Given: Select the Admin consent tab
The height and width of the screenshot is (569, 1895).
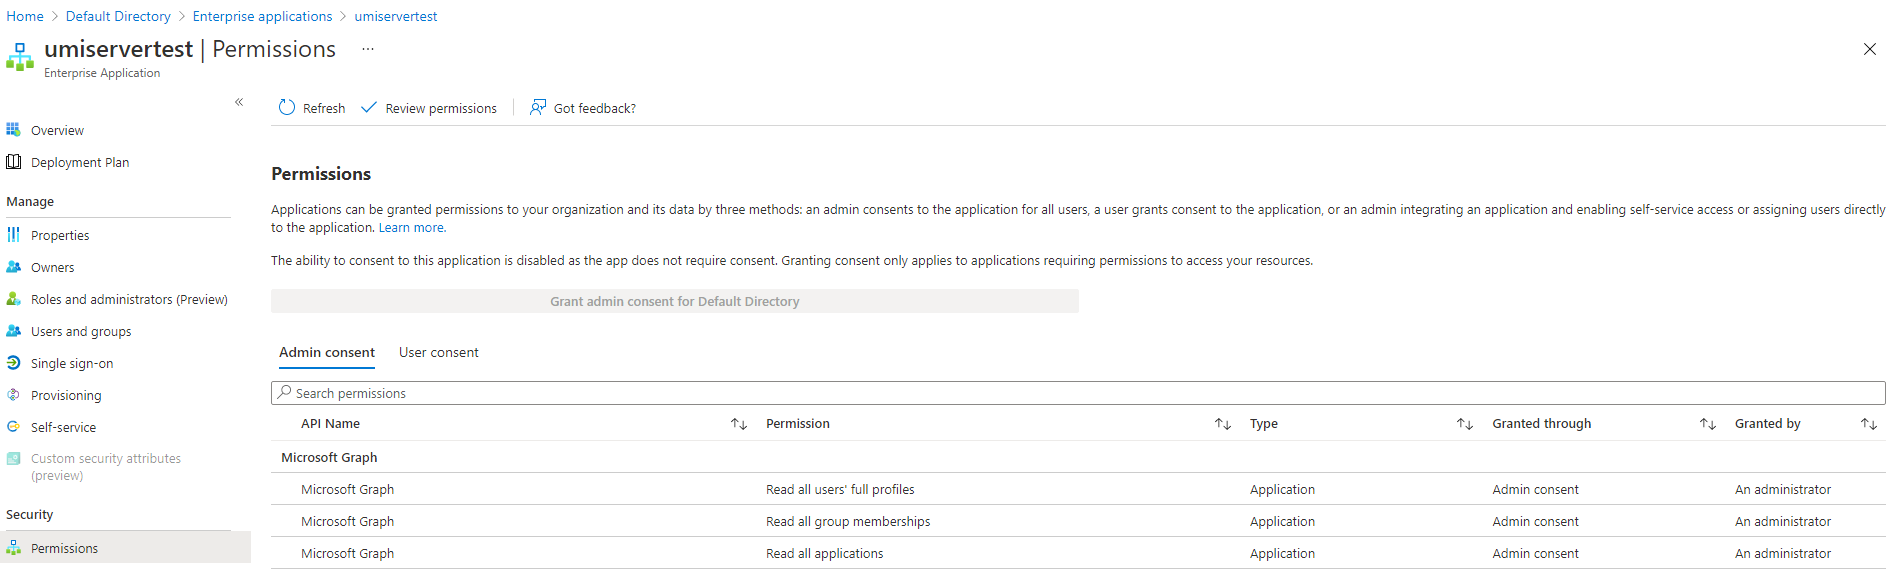Looking at the screenshot, I should (327, 353).
